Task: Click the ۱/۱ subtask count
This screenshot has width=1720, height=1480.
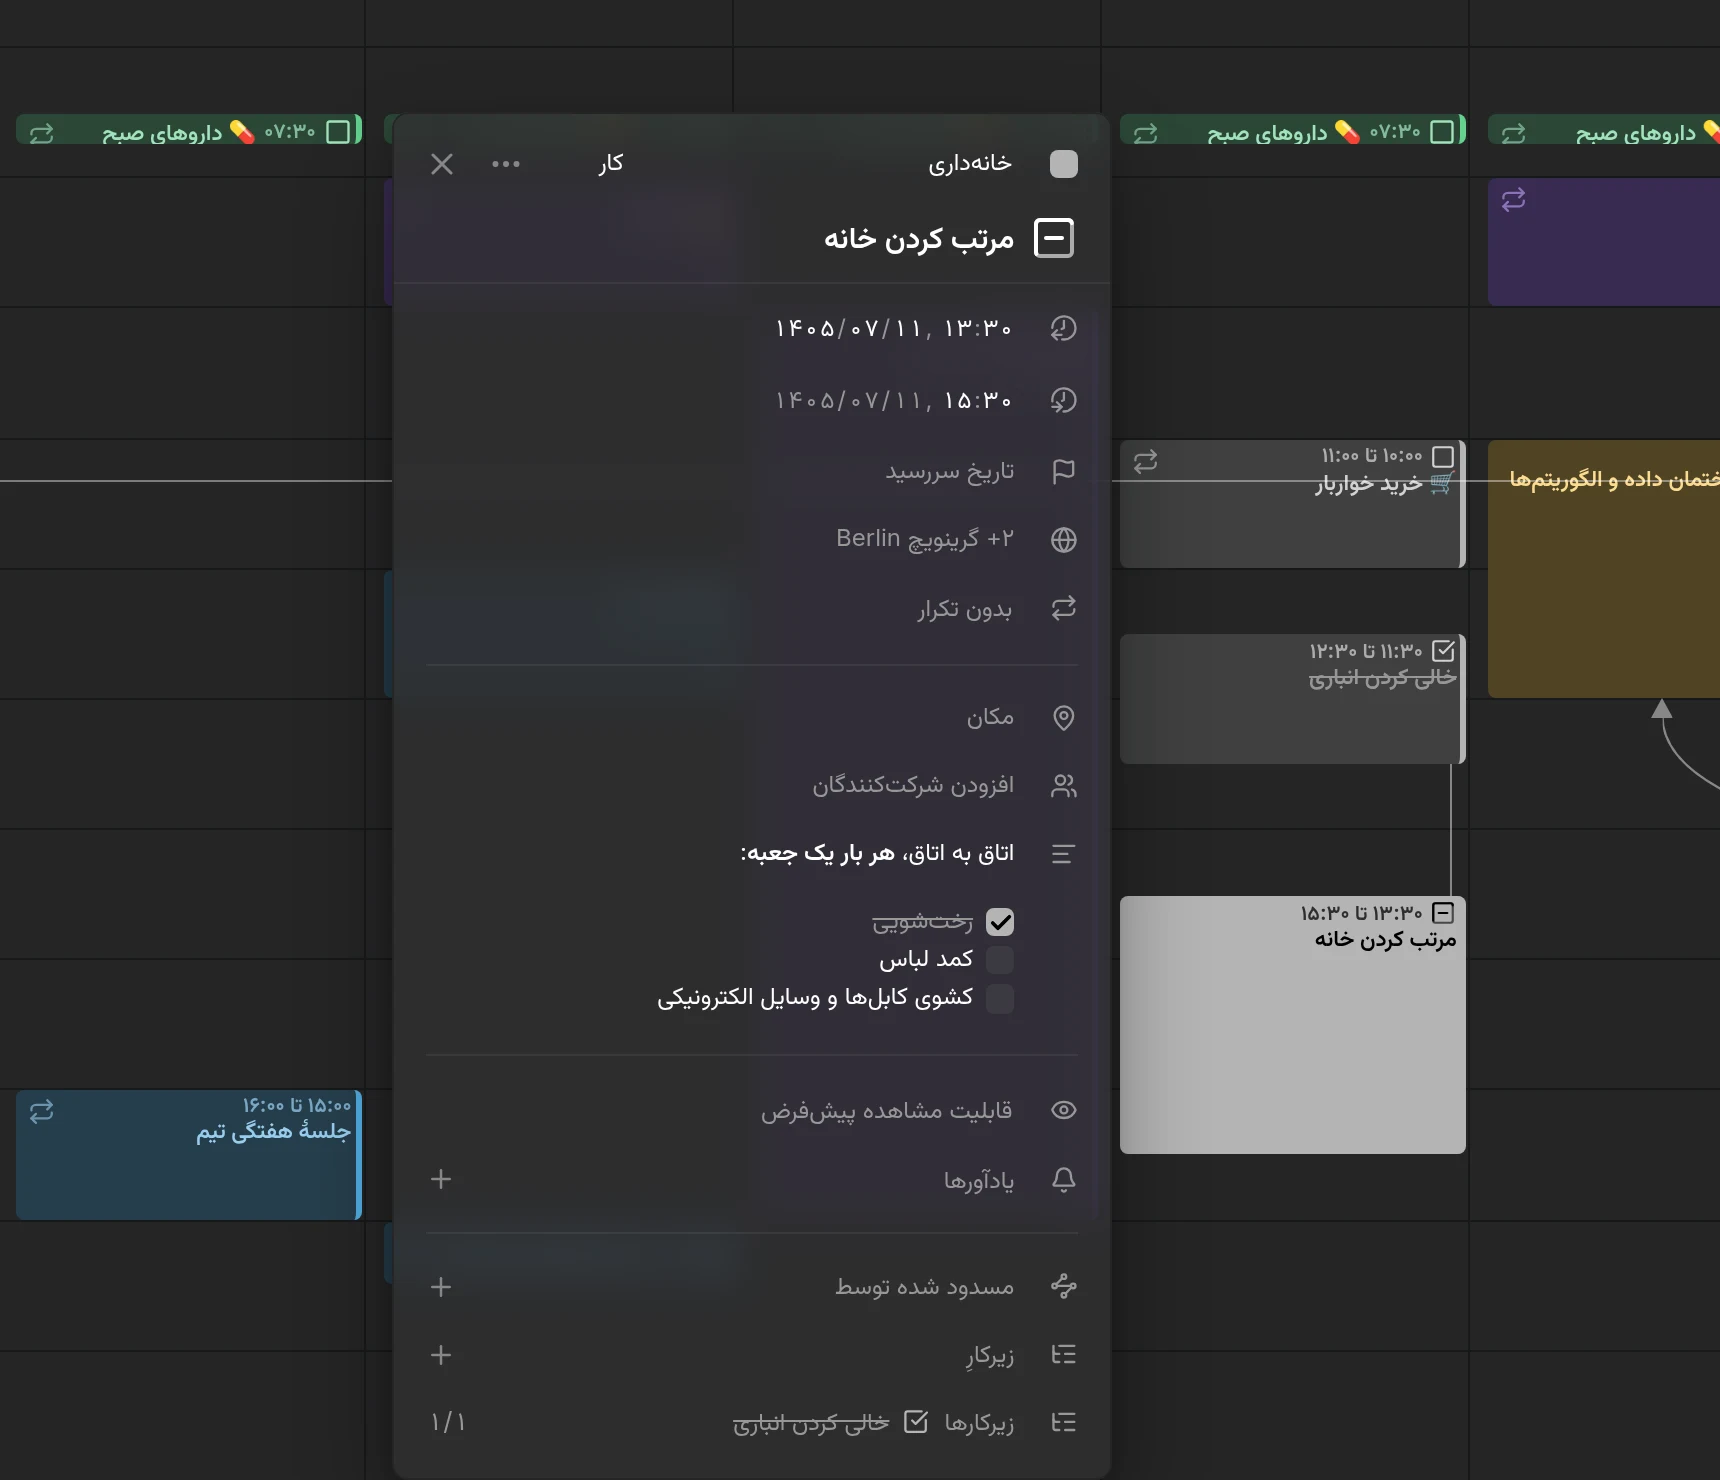Action: [x=448, y=1422]
